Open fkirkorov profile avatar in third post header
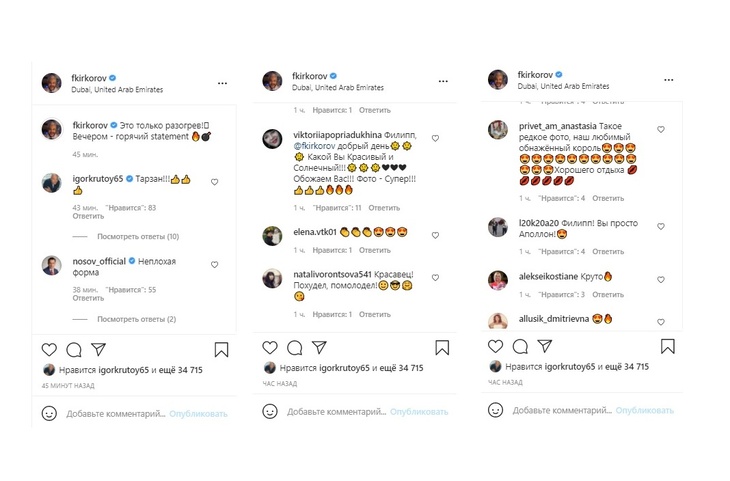Image resolution: width=730 pixels, height=481 pixels. (x=498, y=81)
